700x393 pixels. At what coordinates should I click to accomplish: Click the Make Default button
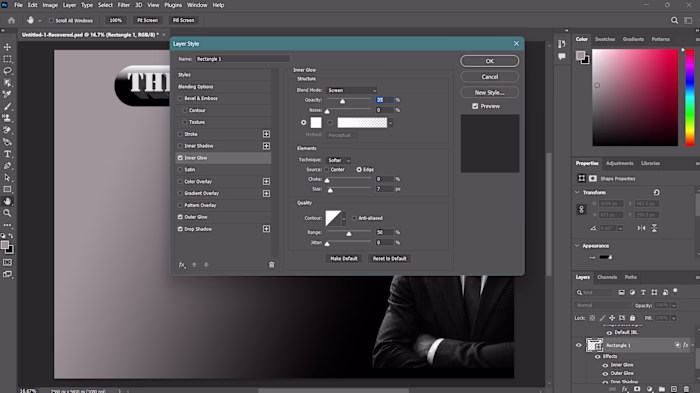pyautogui.click(x=344, y=259)
